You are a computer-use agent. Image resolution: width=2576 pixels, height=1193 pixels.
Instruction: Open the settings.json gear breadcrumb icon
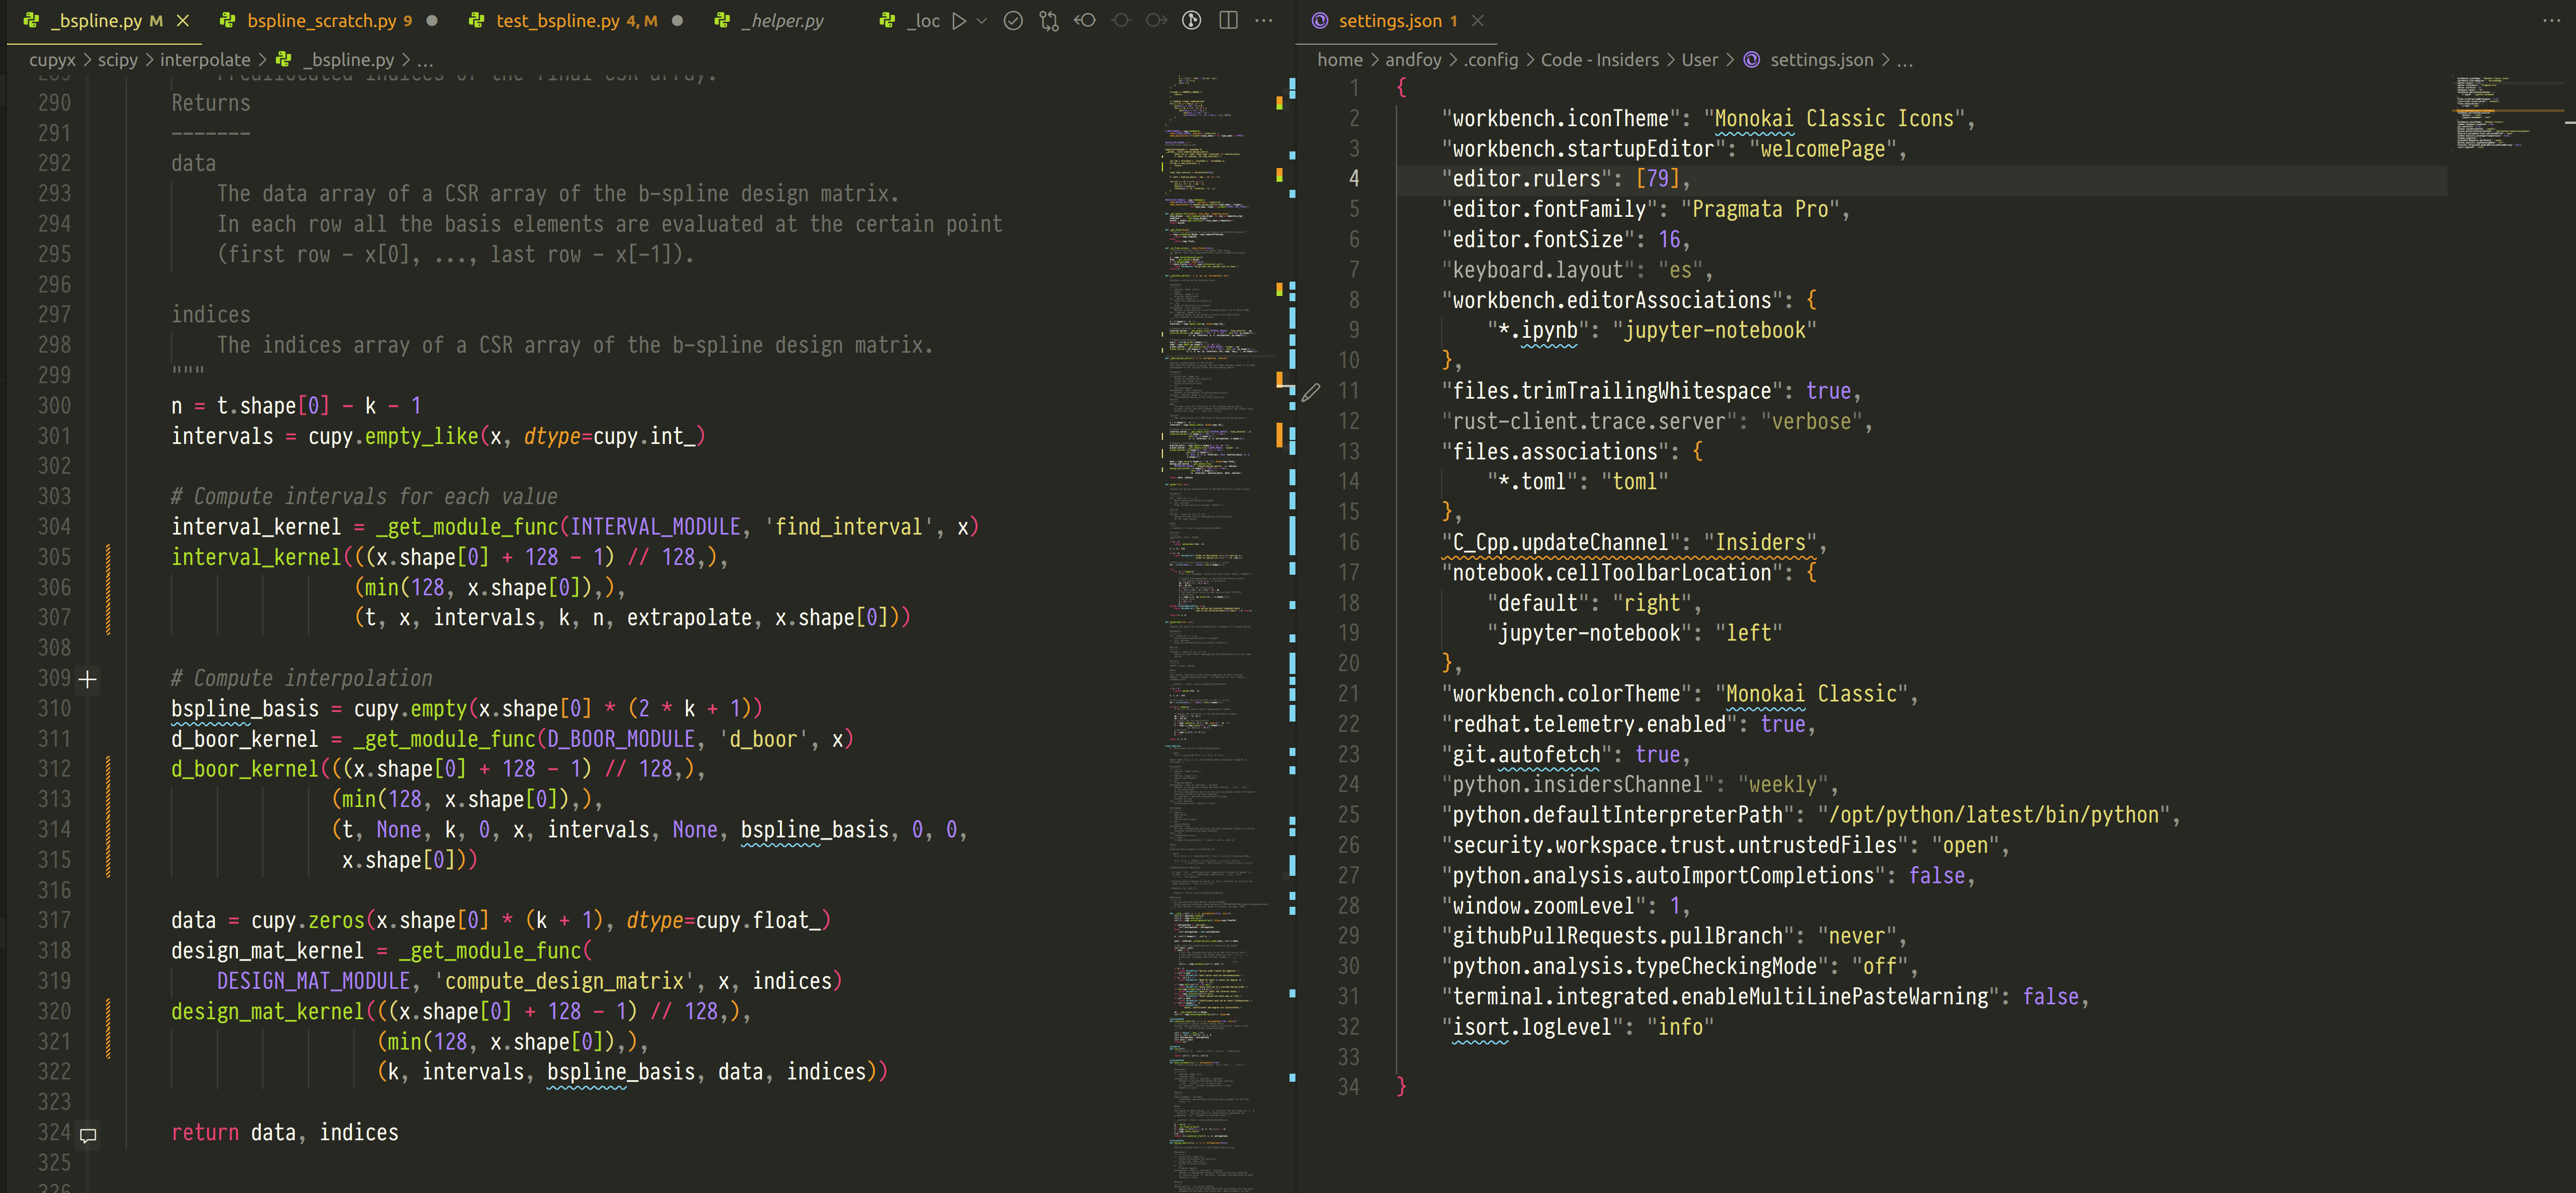pos(1751,60)
